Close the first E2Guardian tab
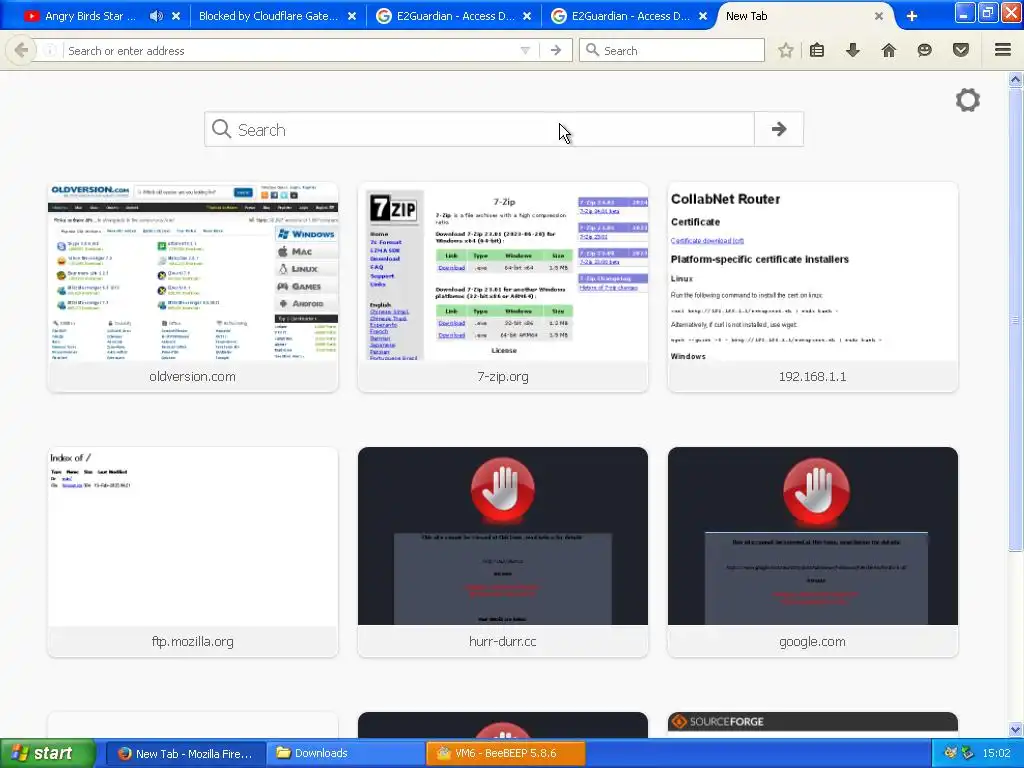 click(527, 16)
